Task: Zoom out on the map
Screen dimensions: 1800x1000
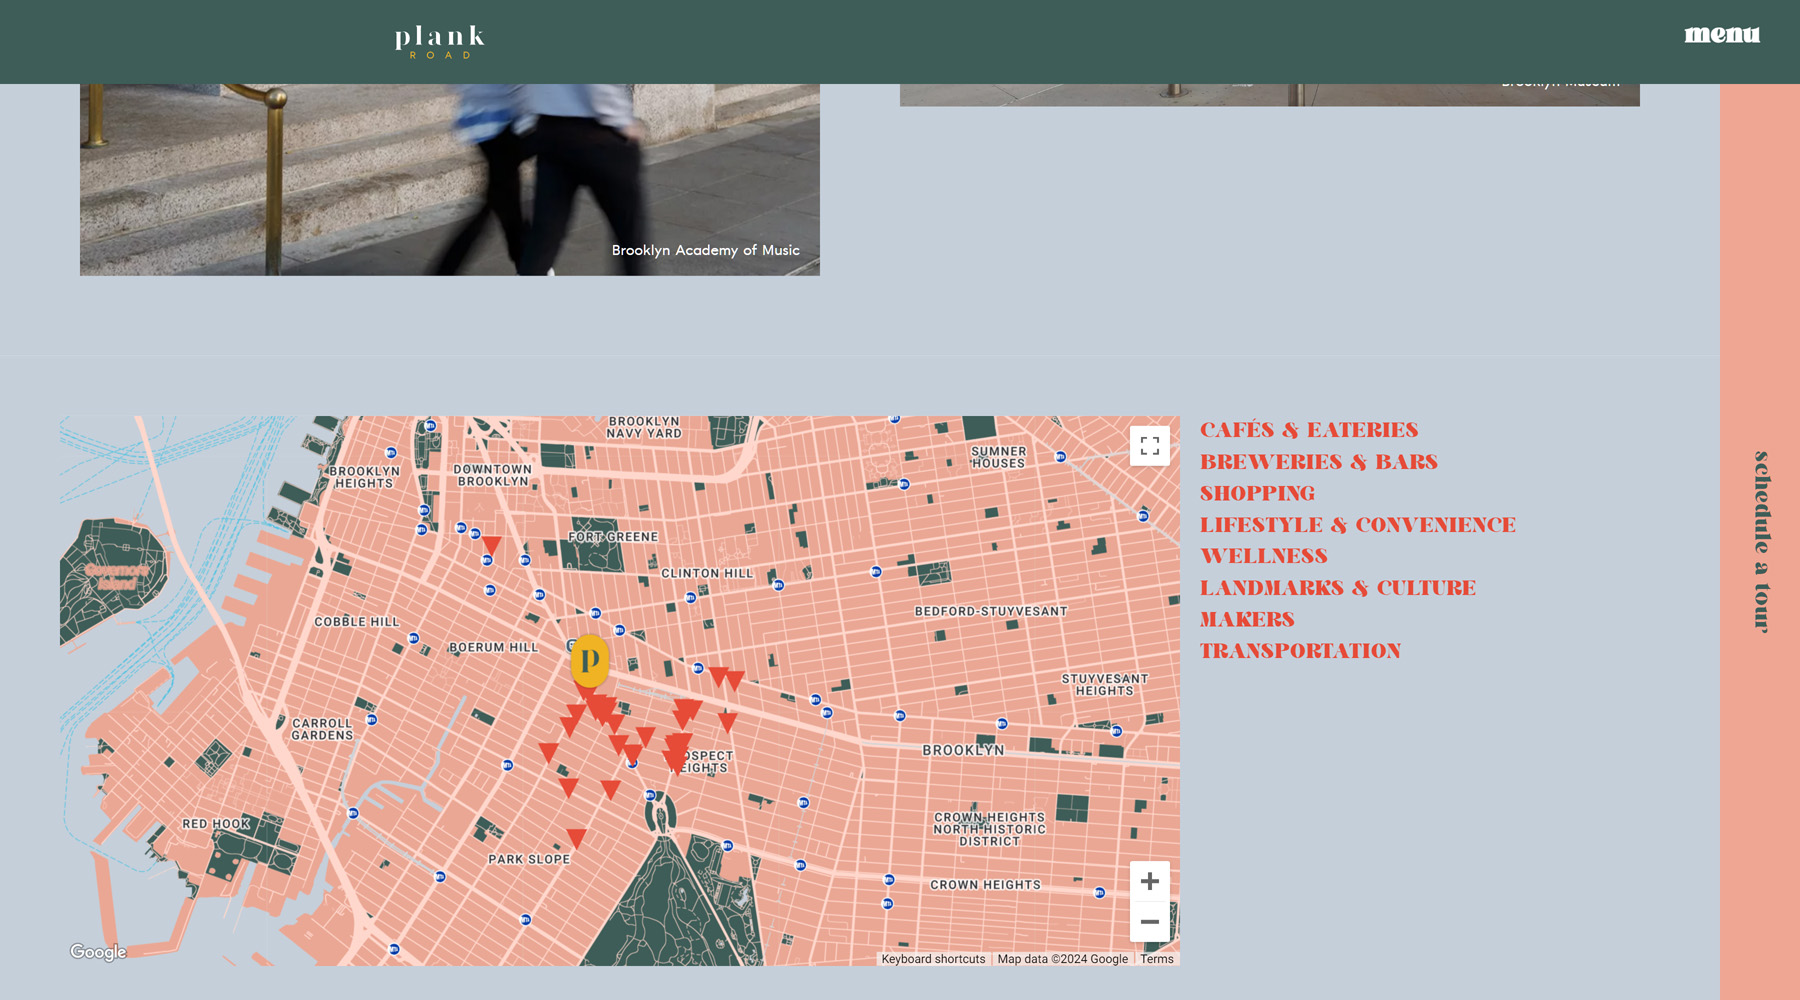Action: [1149, 922]
